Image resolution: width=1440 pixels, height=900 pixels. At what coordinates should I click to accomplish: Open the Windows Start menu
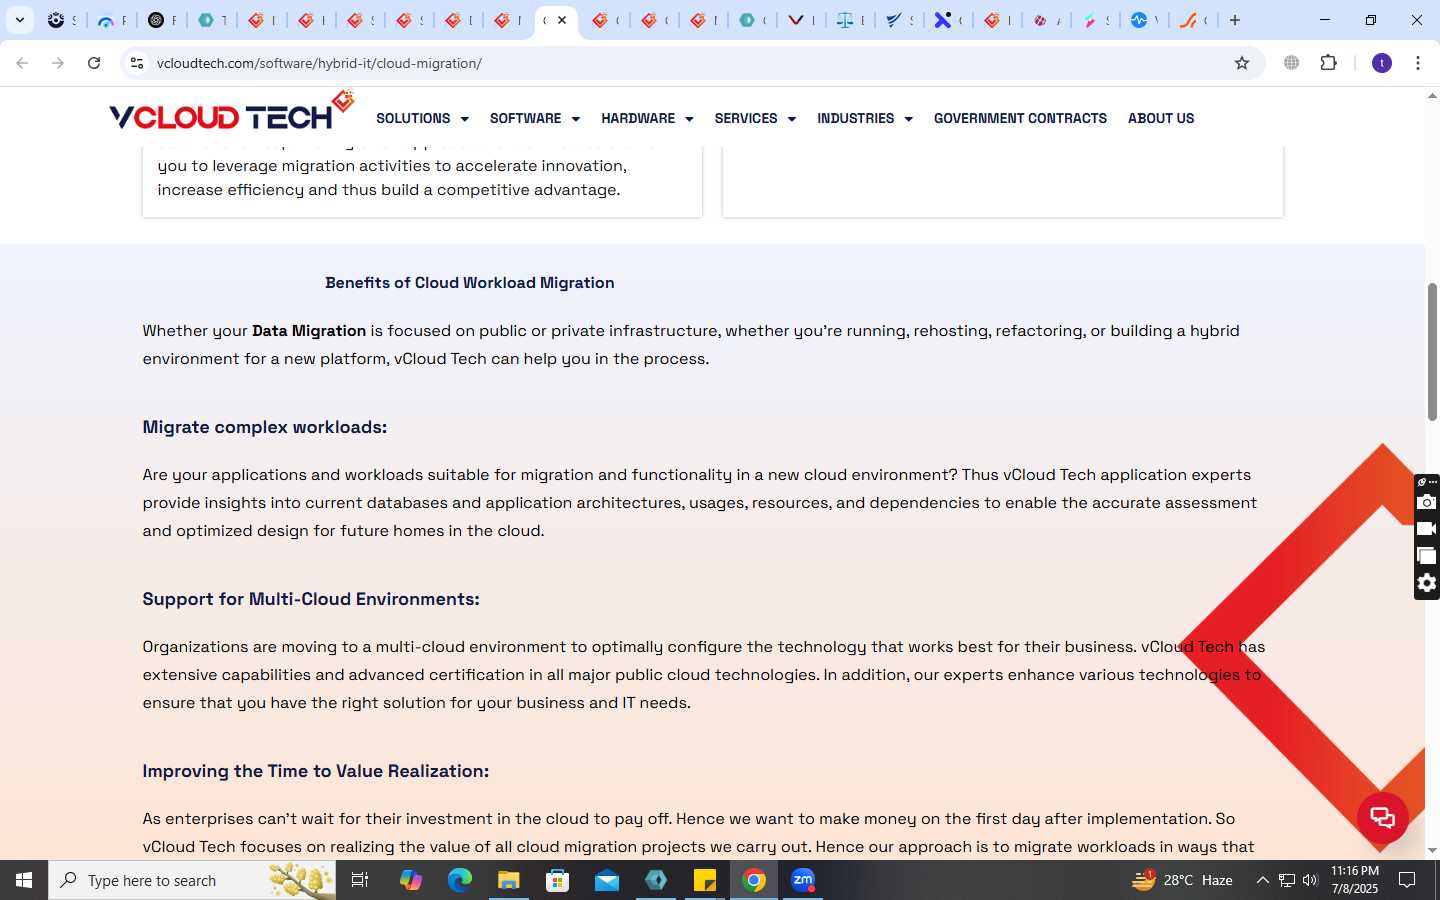pyautogui.click(x=24, y=880)
